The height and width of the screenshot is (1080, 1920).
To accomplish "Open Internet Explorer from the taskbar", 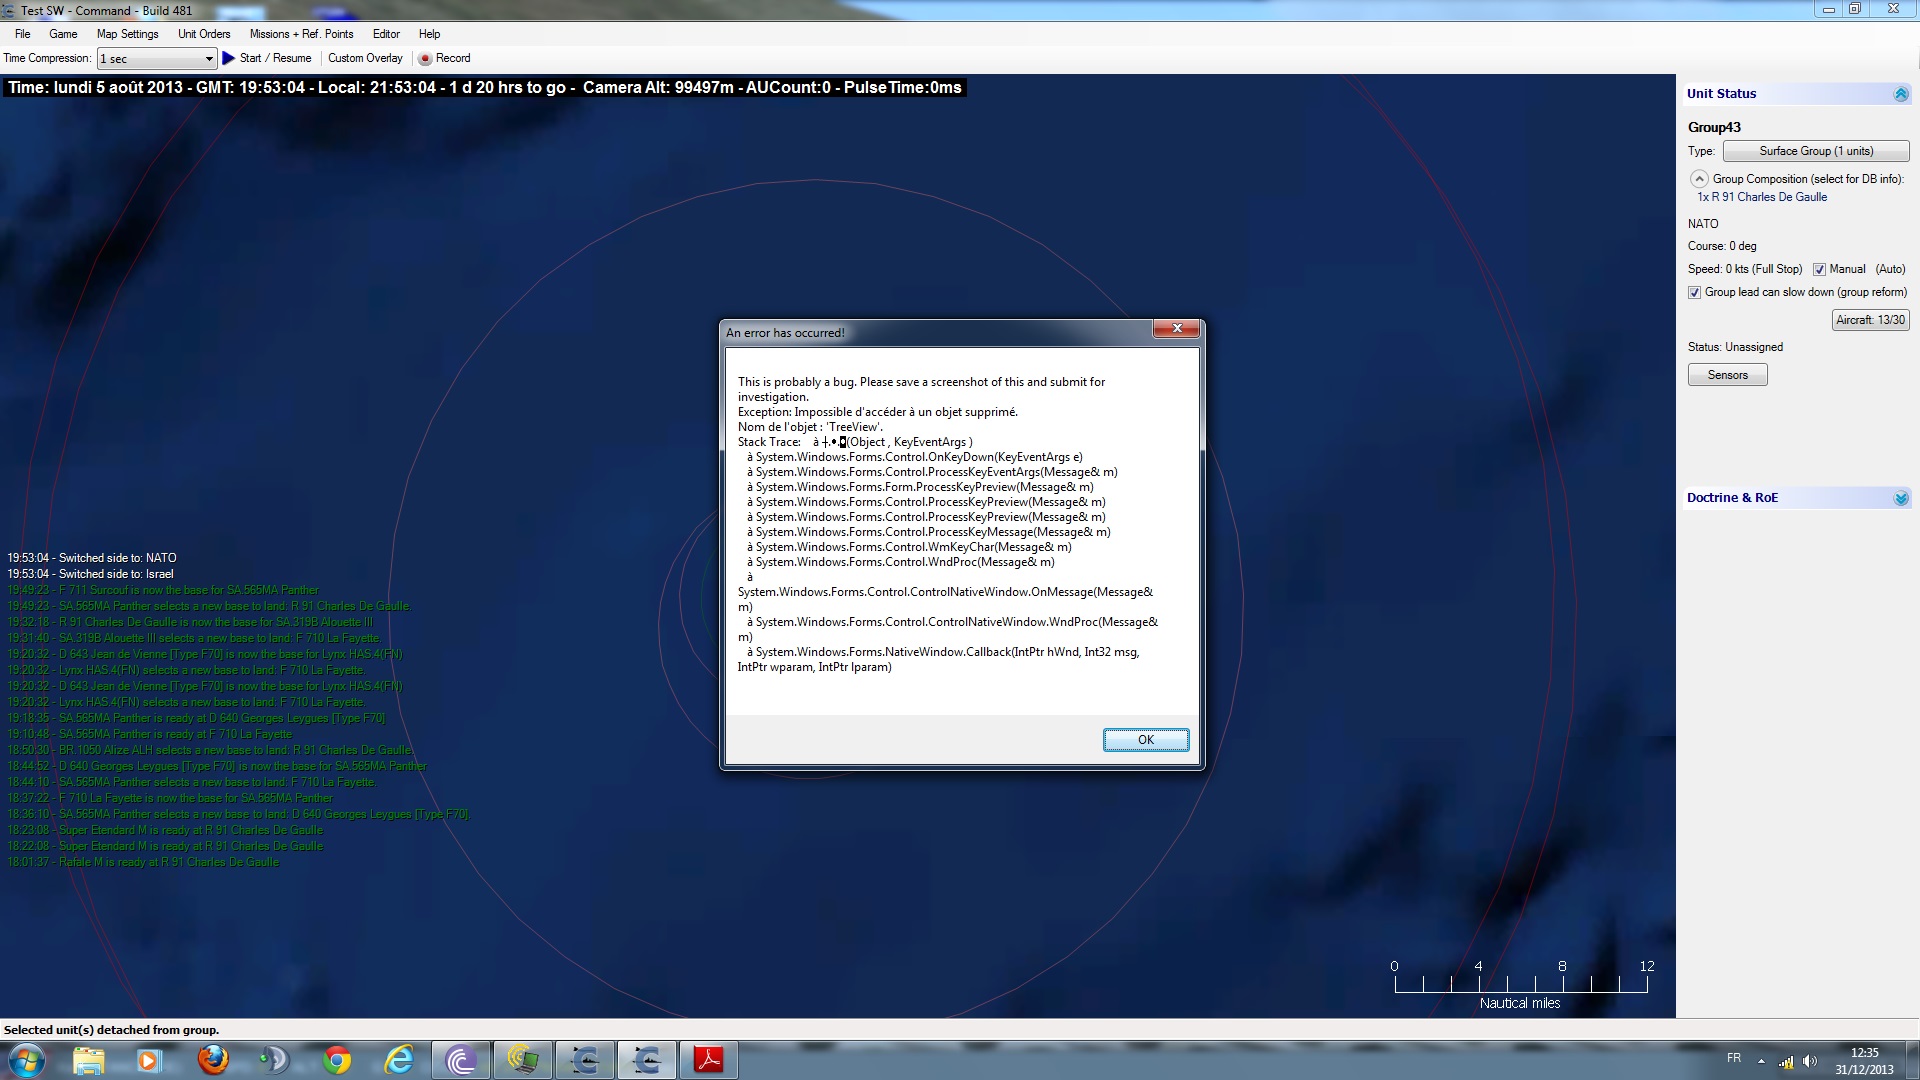I will [x=399, y=1059].
